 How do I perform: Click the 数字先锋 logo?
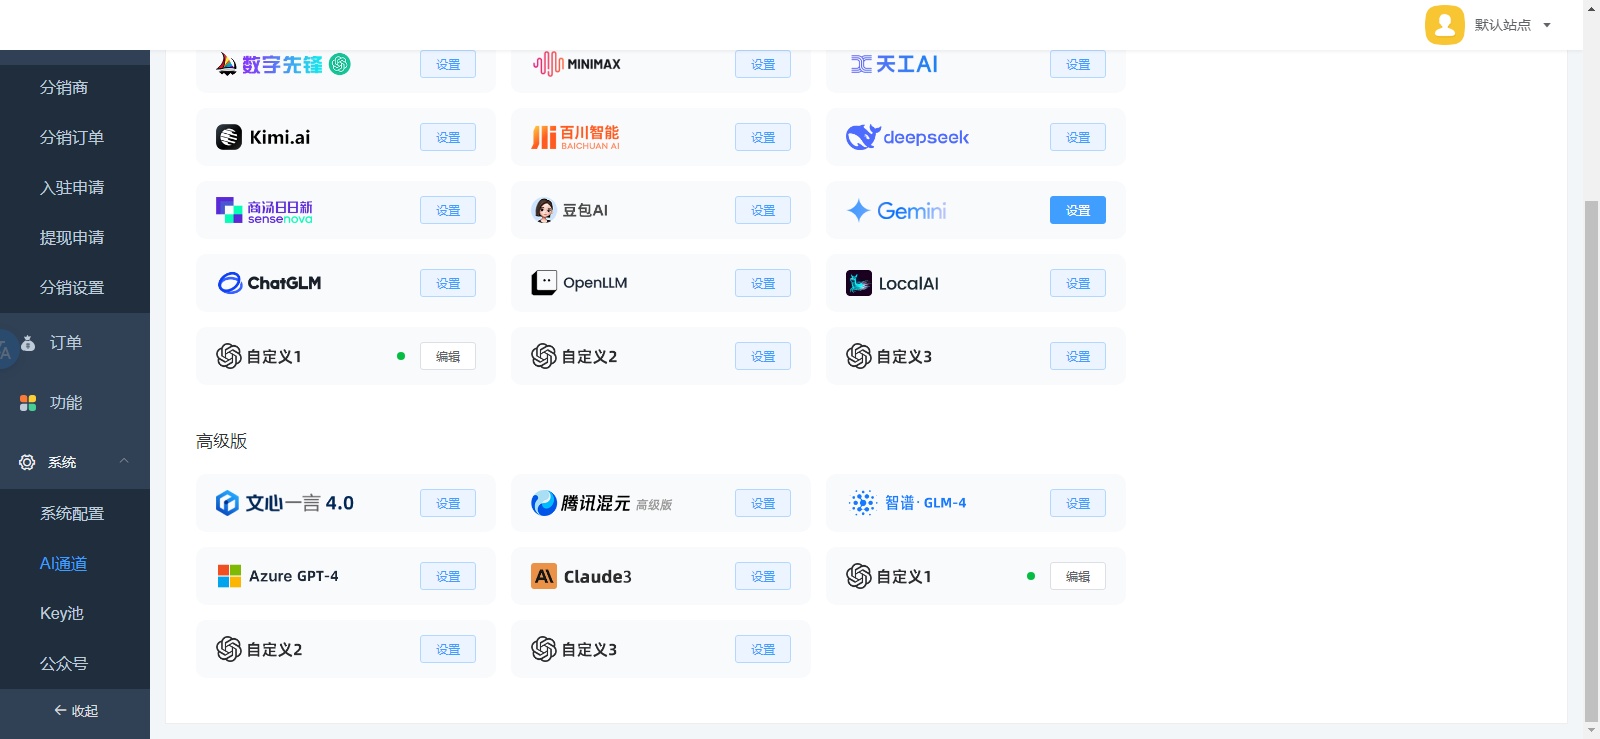pos(283,64)
